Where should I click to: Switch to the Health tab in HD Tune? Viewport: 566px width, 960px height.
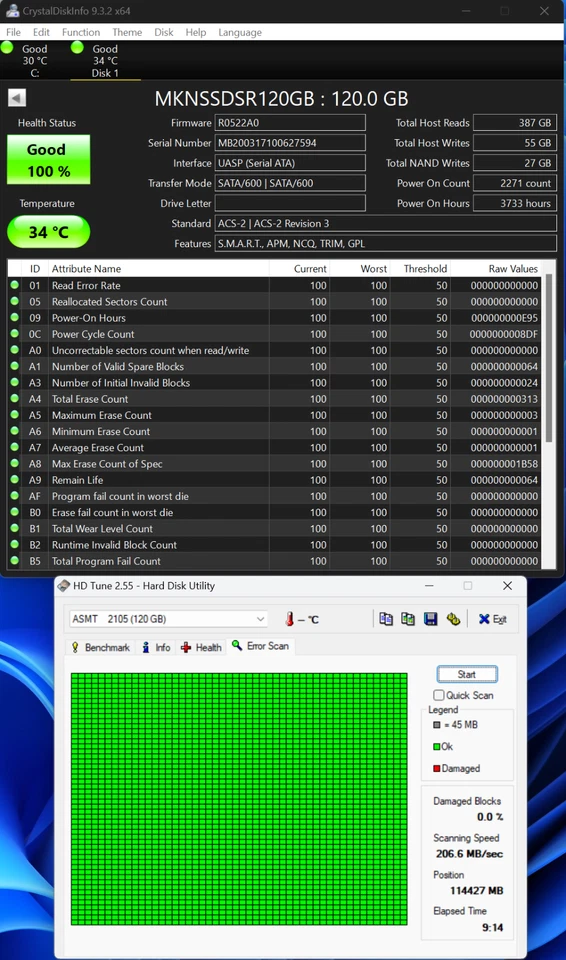(201, 647)
